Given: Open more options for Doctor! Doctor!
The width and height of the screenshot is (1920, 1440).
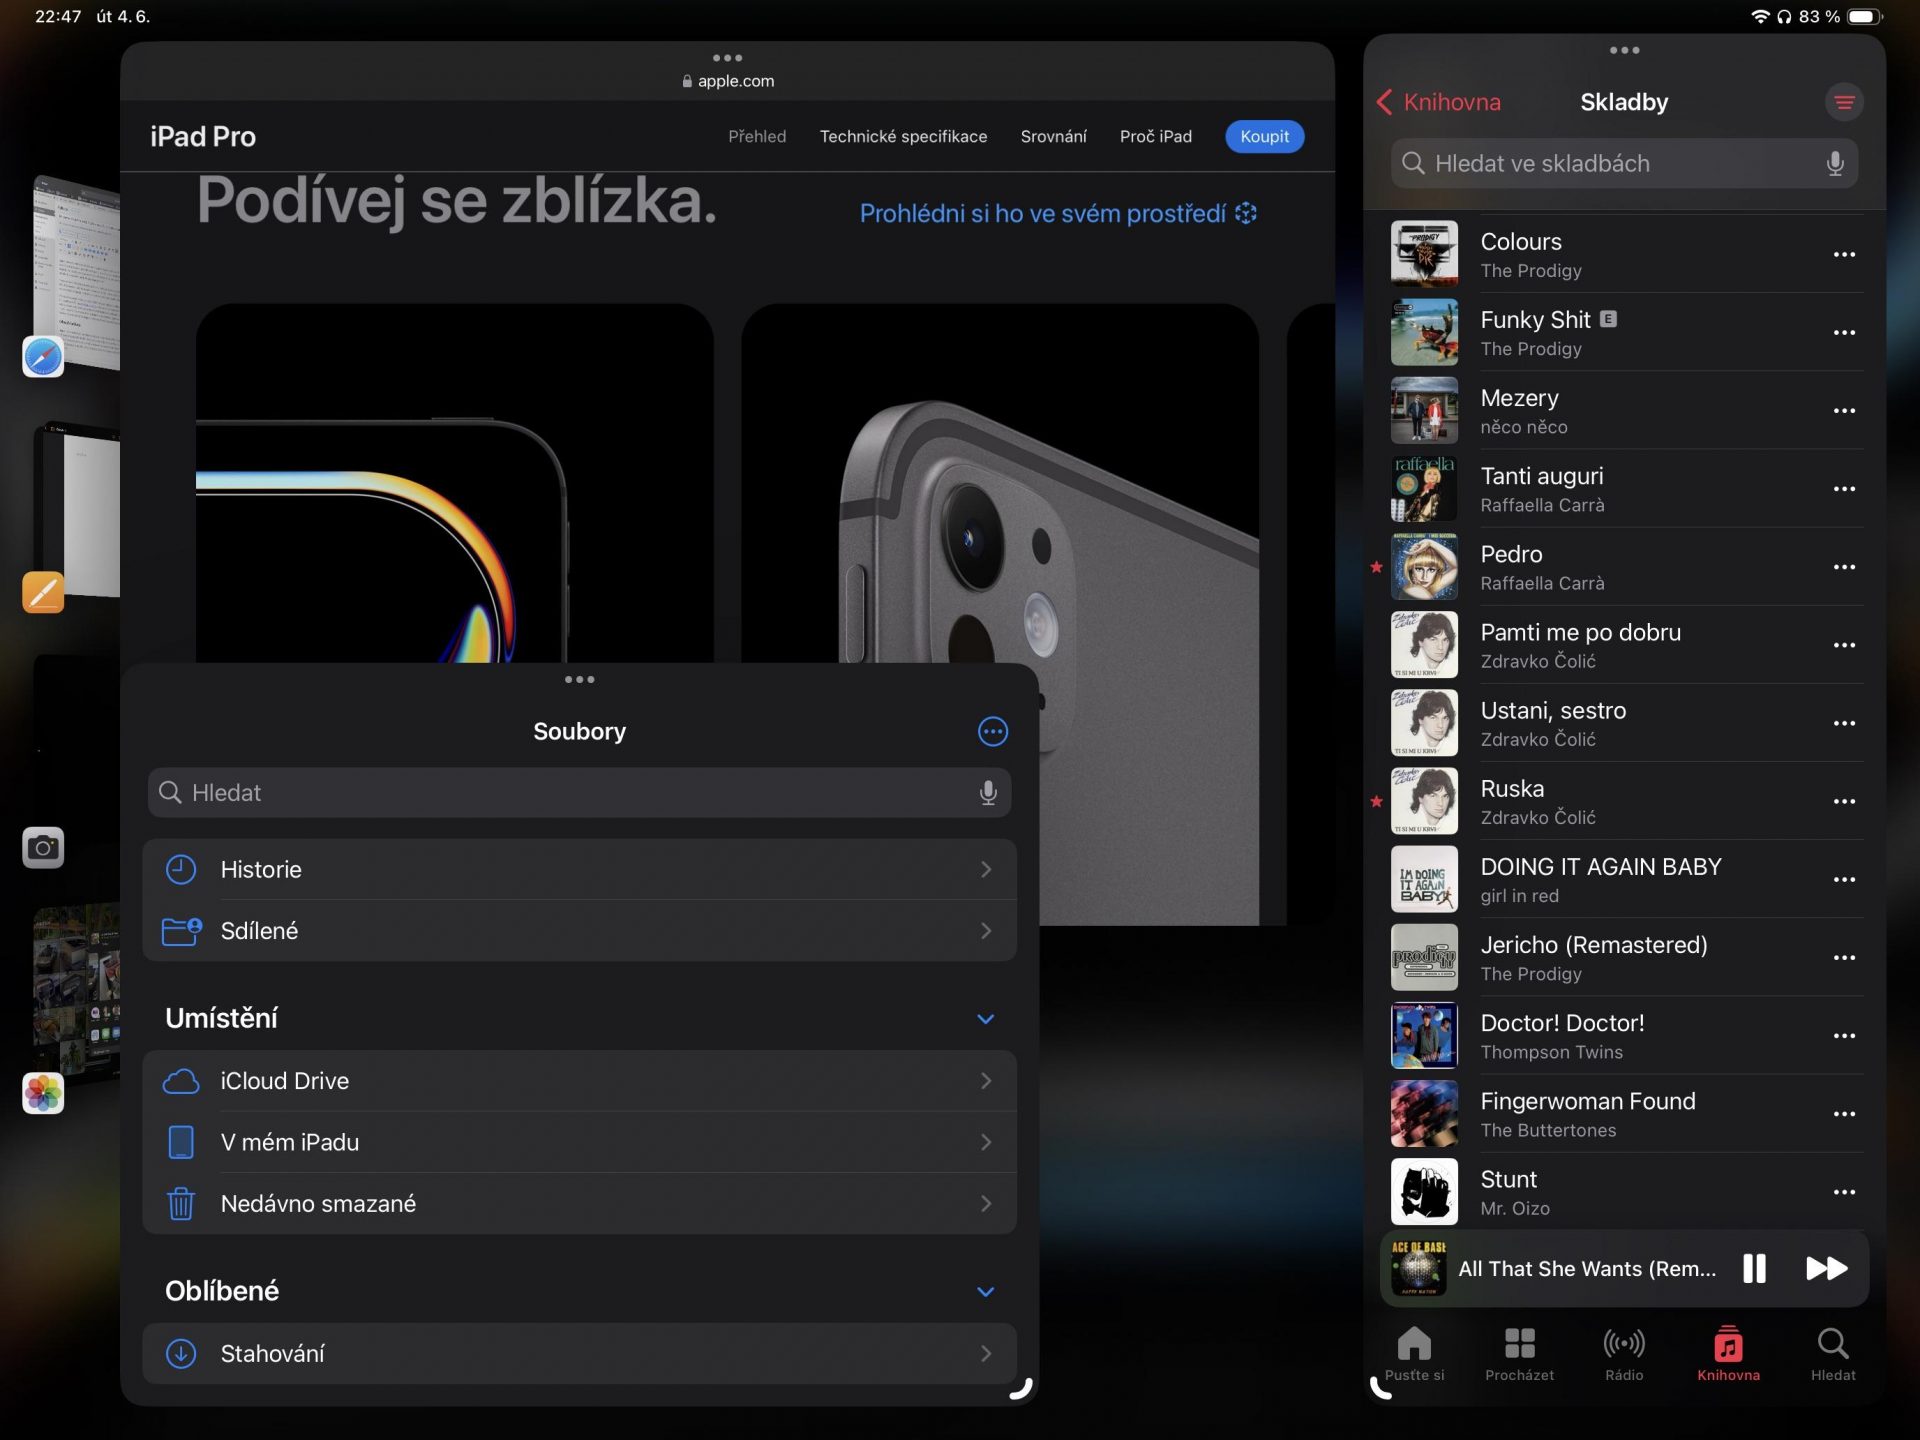Looking at the screenshot, I should [x=1844, y=1036].
